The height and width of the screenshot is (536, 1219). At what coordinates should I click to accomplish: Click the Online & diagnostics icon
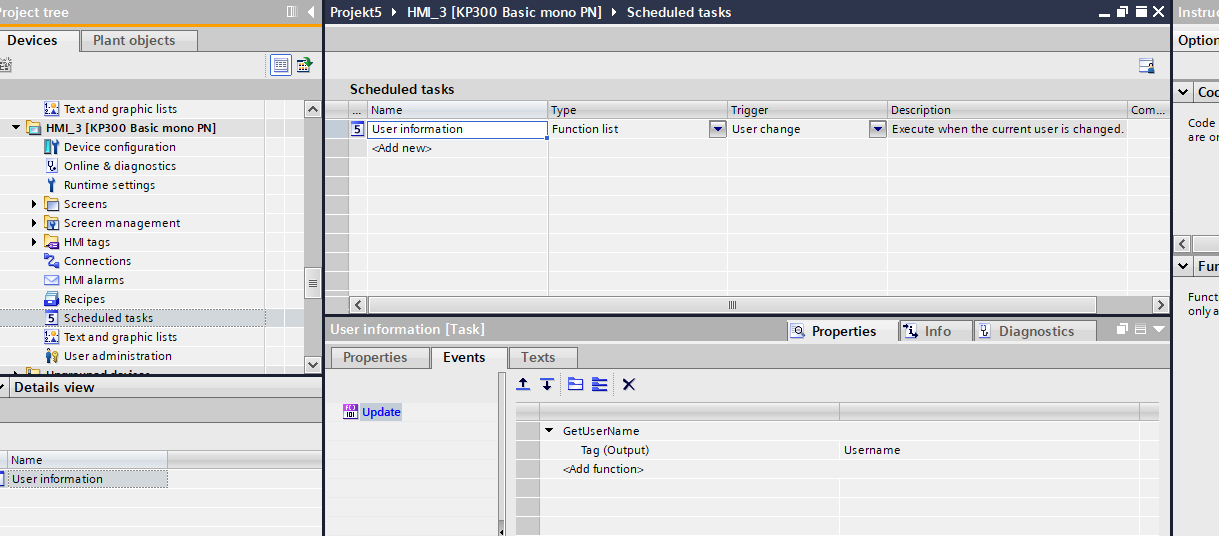[x=52, y=166]
